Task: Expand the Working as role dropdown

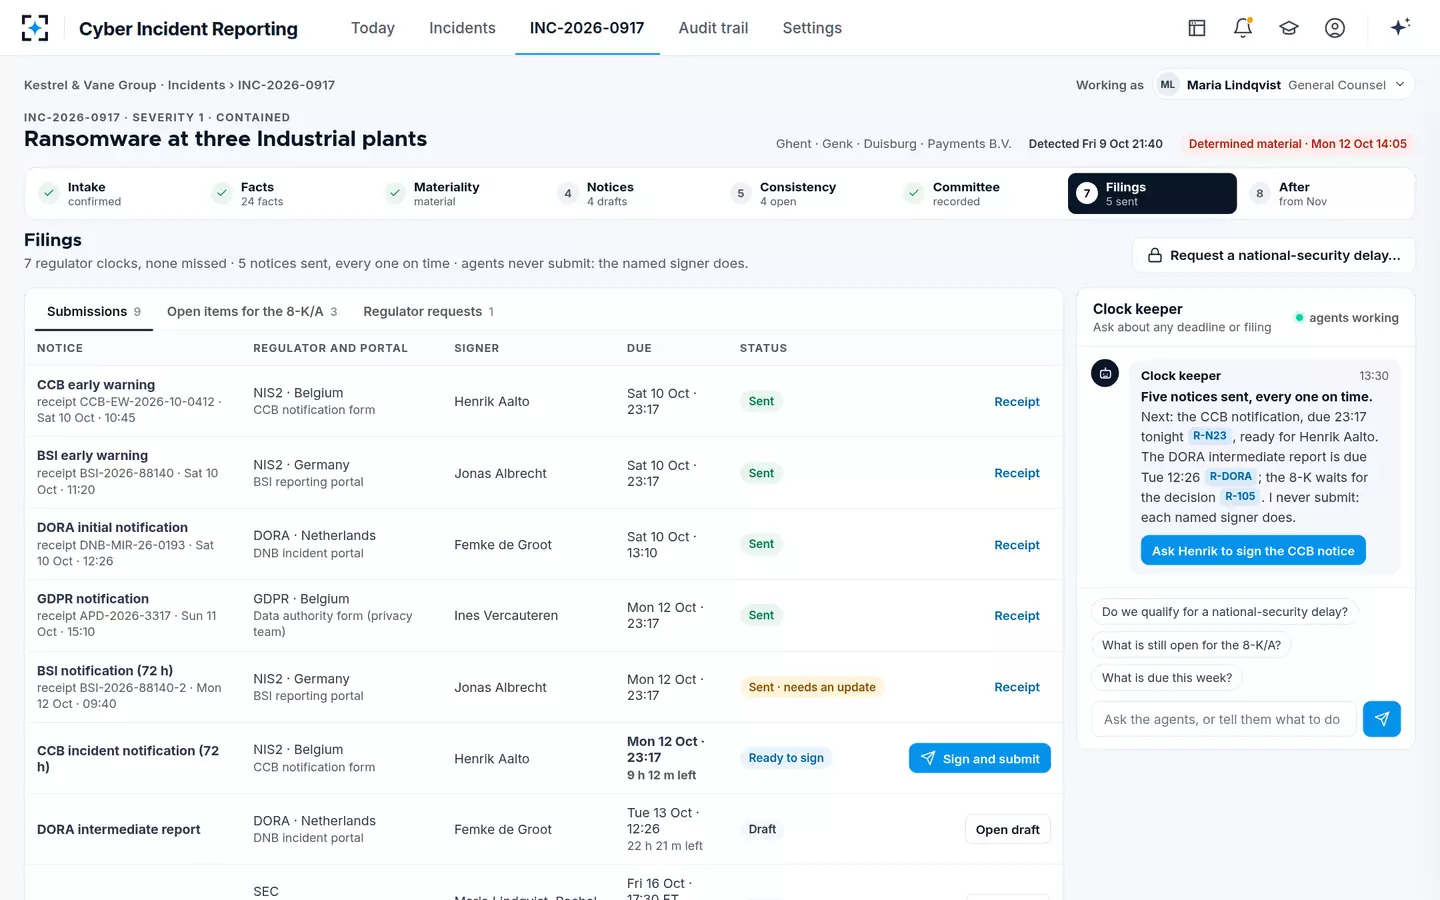Action: pyautogui.click(x=1285, y=85)
